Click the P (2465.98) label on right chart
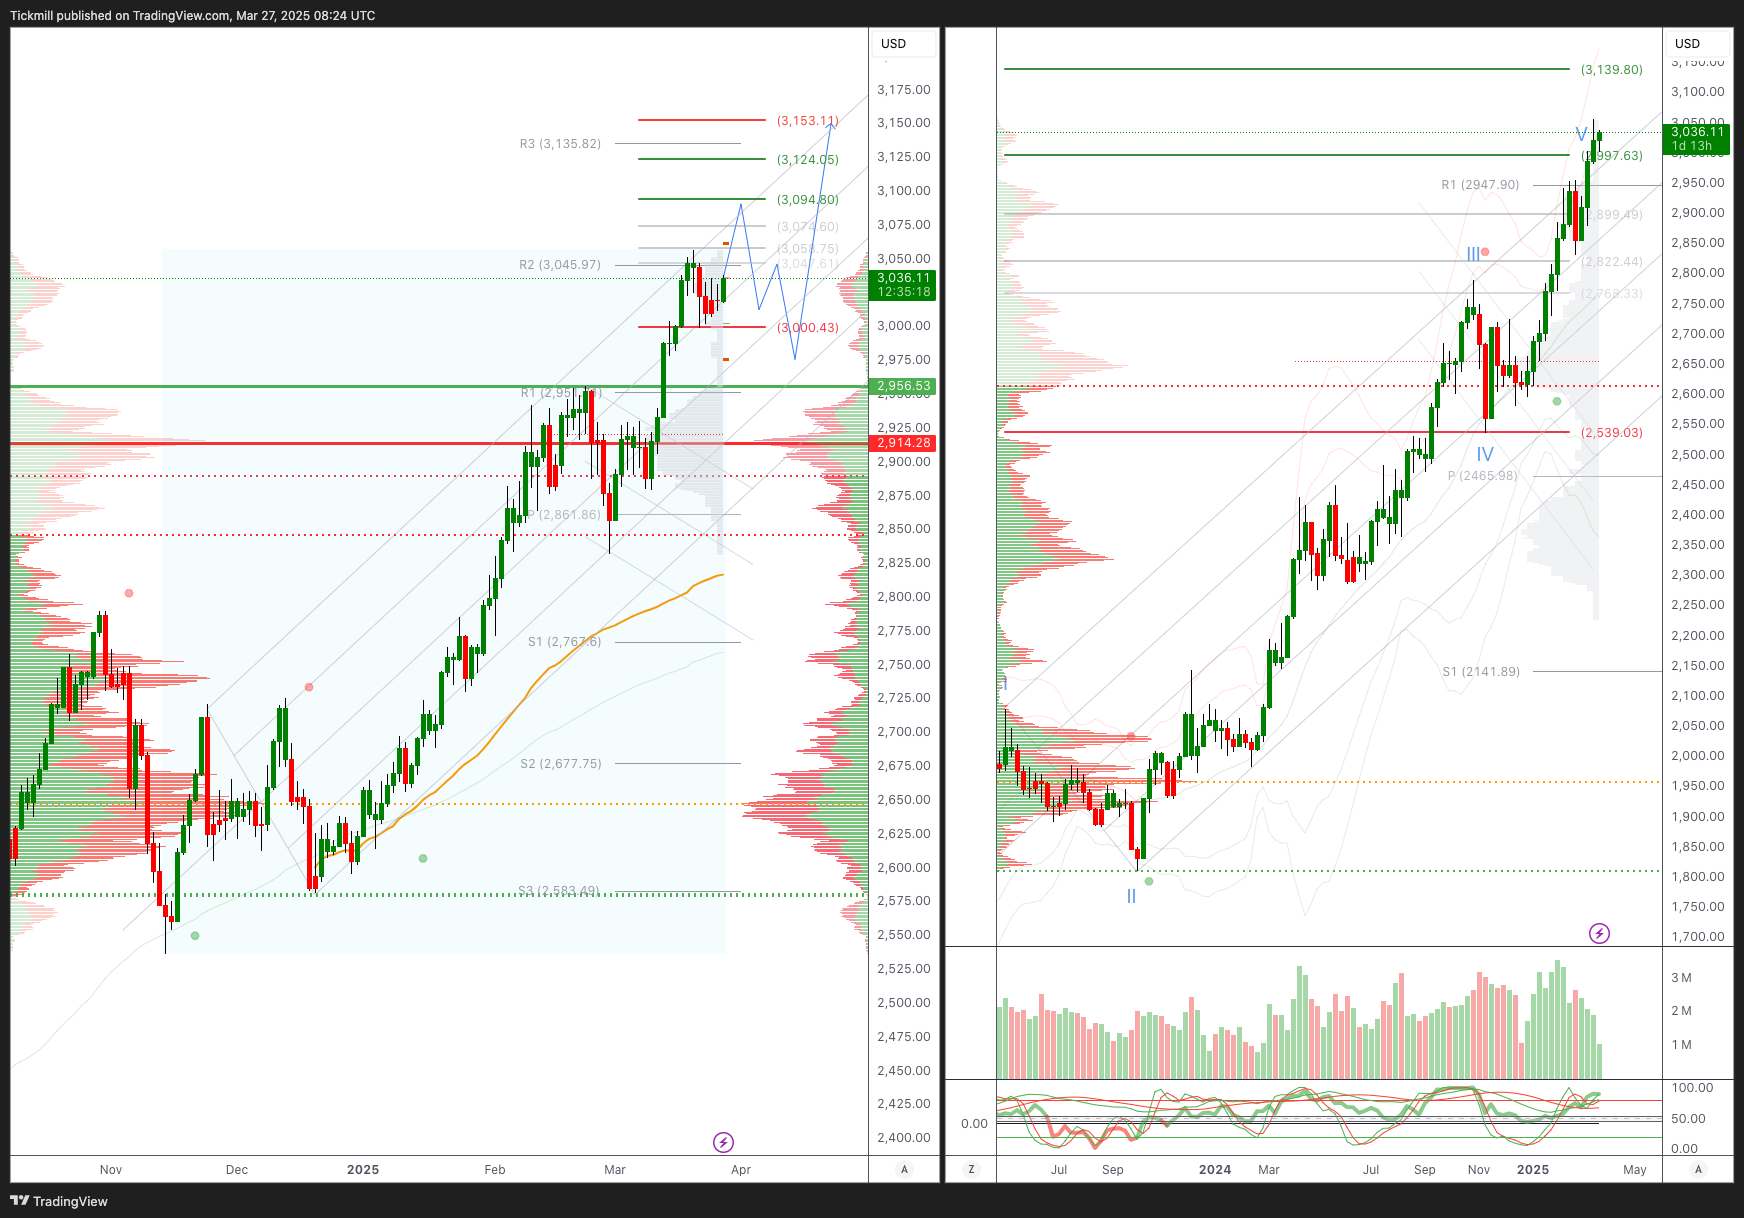This screenshot has height=1218, width=1744. point(1483,476)
